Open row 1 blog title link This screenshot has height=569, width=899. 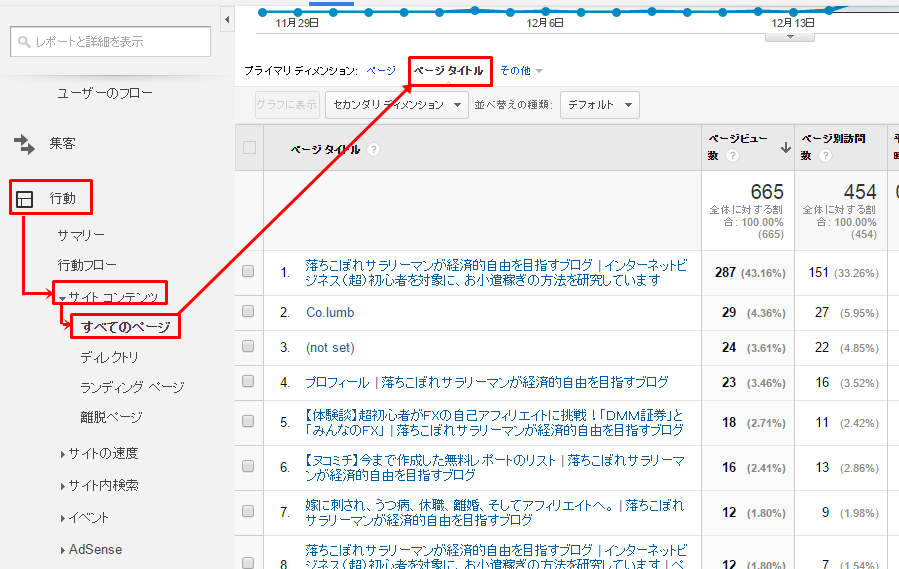pos(496,272)
